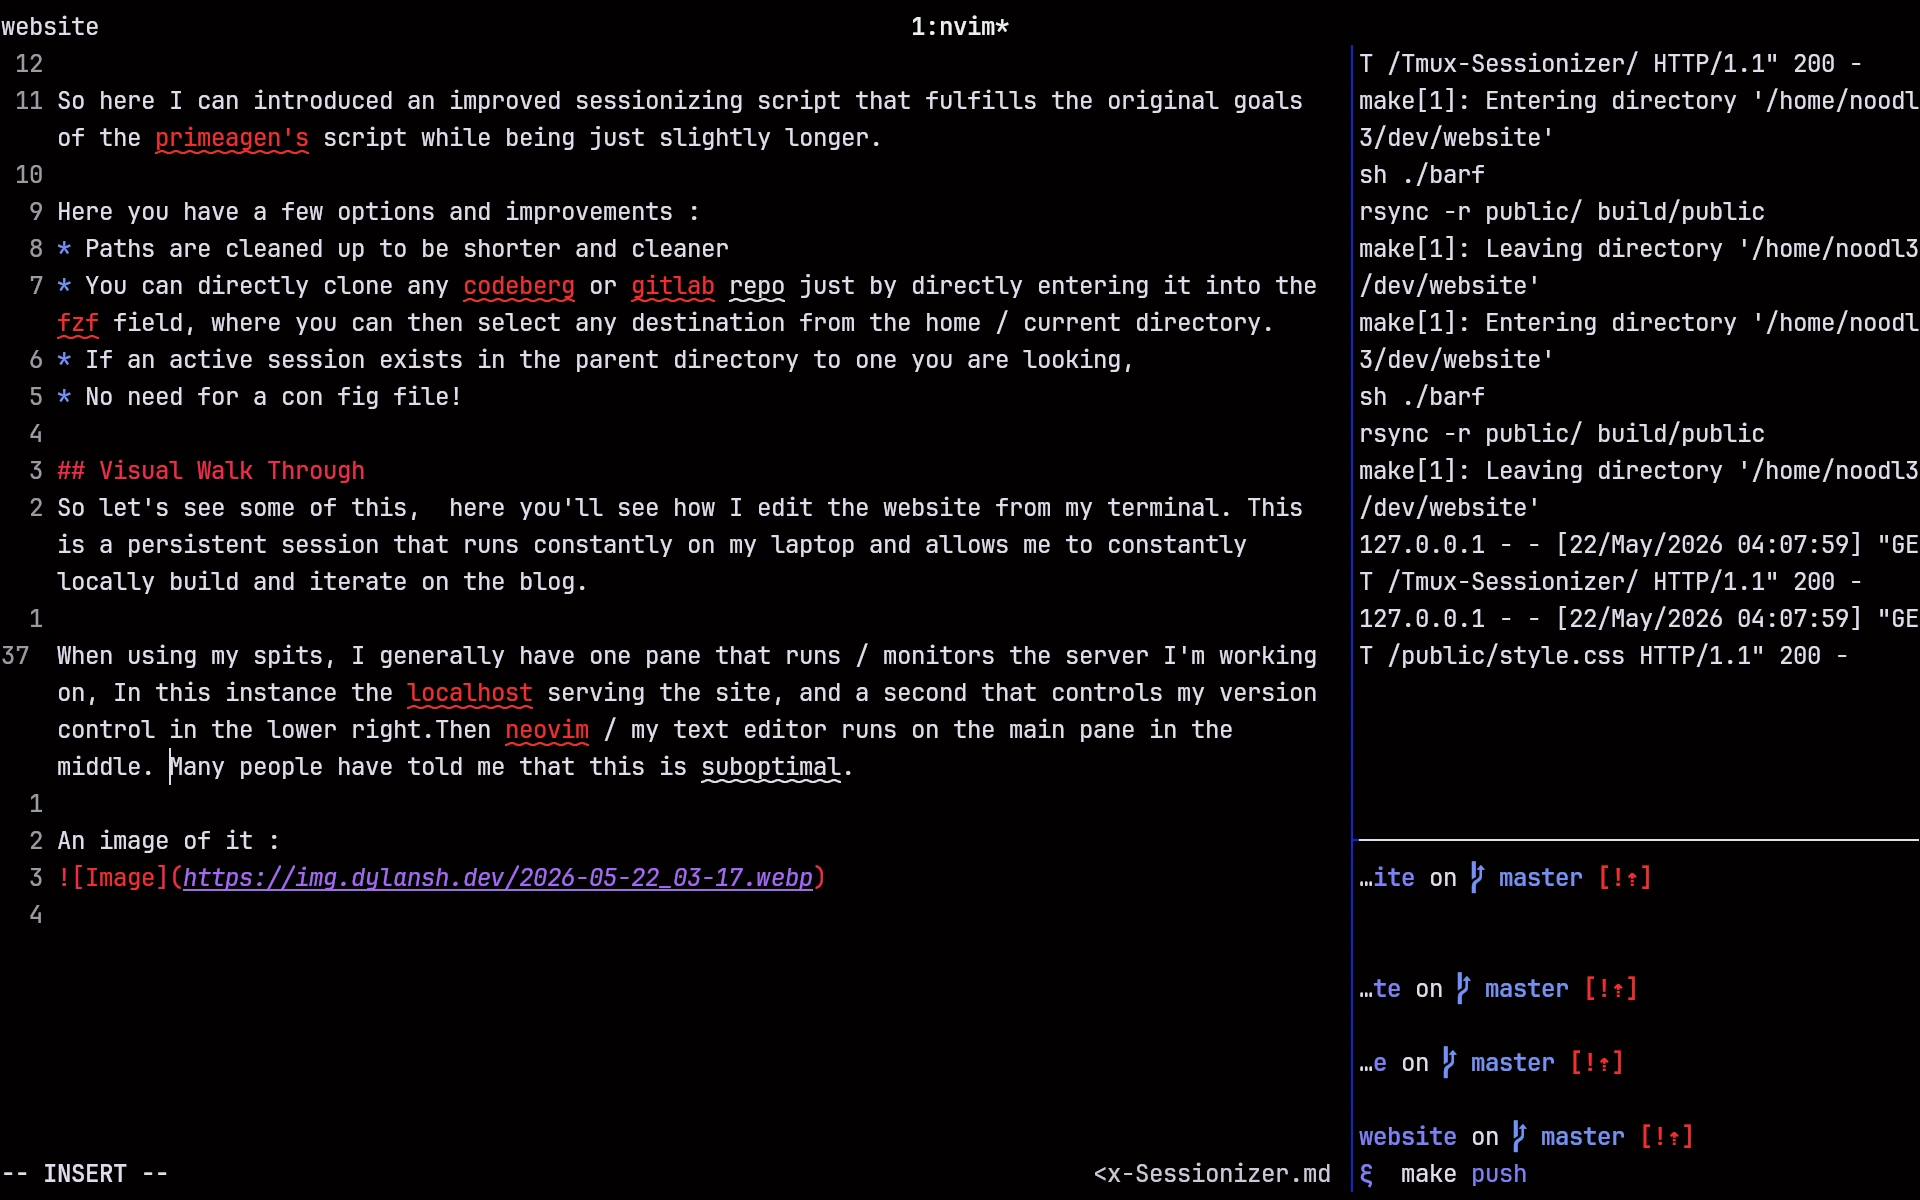Click the 'T /public/style.css HTTP/1.1" 200 -' log line
Image resolution: width=1920 pixels, height=1200 pixels.
(1603, 656)
